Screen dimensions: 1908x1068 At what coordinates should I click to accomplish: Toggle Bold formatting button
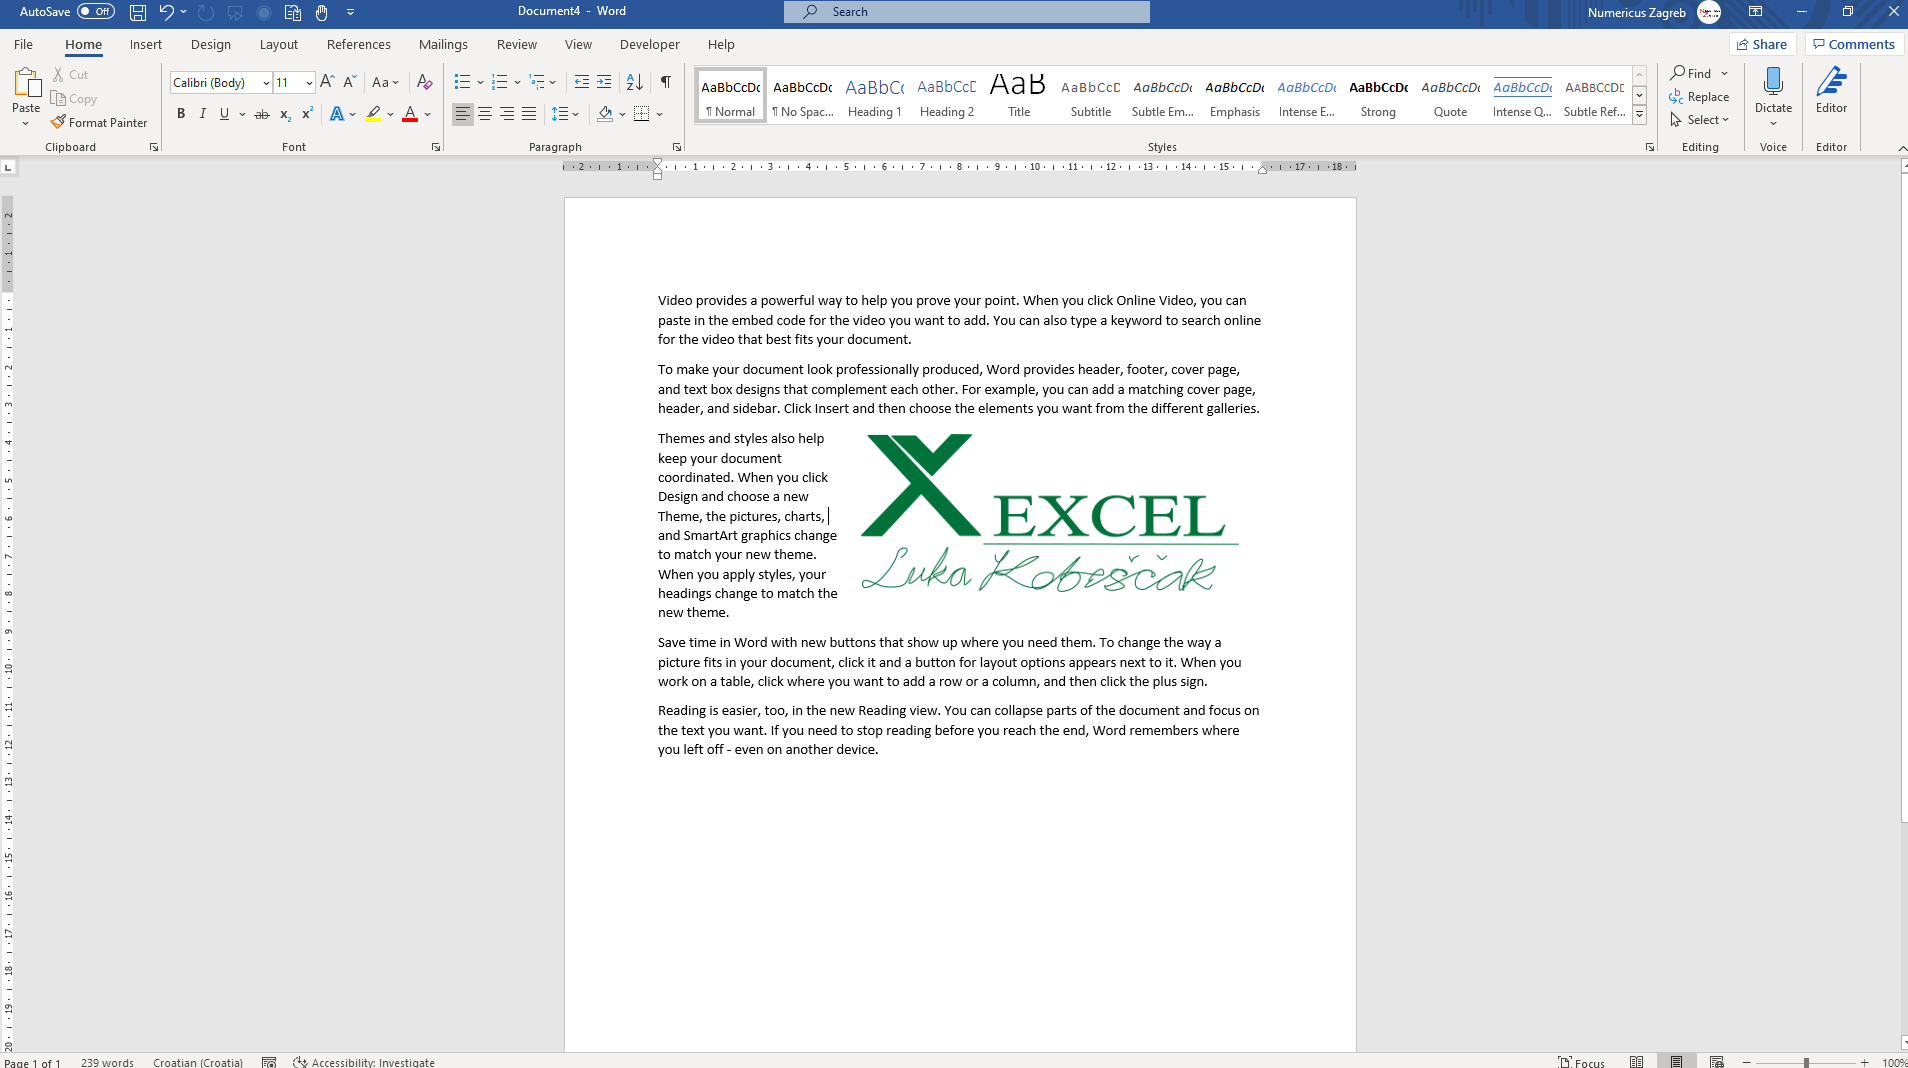click(181, 114)
